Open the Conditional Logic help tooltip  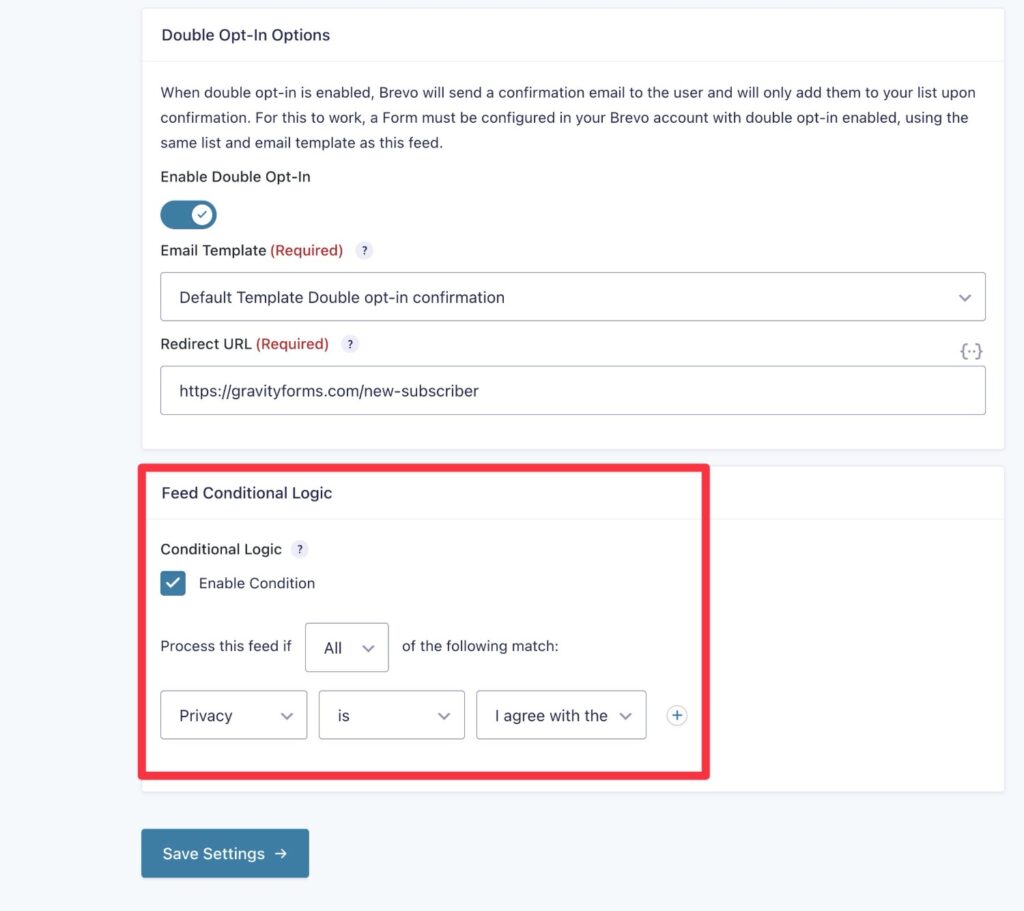coord(300,549)
